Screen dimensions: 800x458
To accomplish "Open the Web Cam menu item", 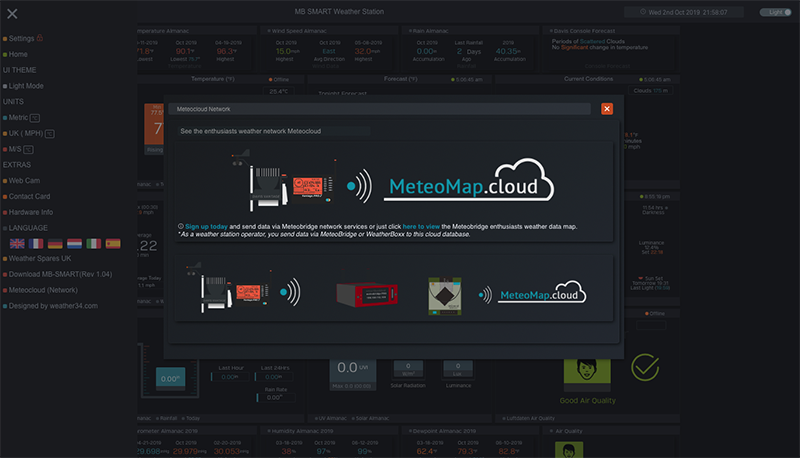I will pyautogui.click(x=24, y=180).
